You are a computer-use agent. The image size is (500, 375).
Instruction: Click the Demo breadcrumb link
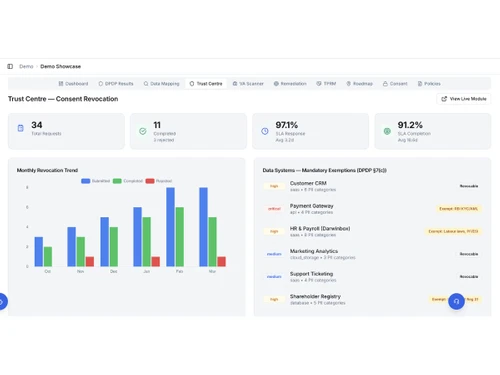(x=26, y=66)
